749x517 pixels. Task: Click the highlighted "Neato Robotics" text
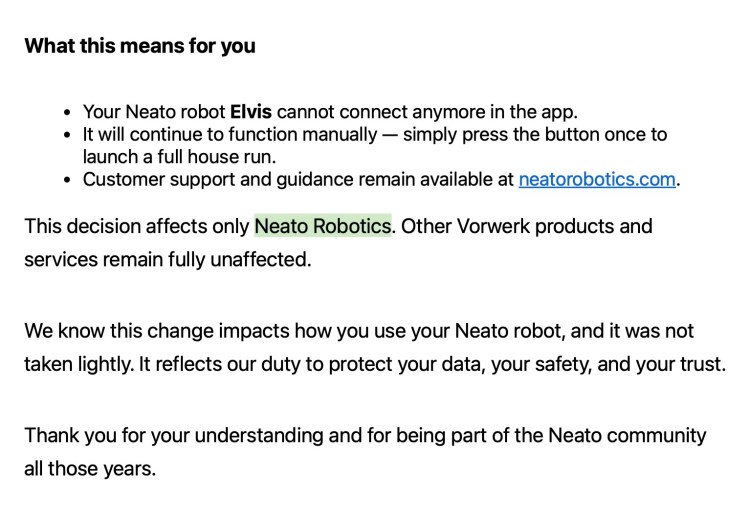(322, 226)
